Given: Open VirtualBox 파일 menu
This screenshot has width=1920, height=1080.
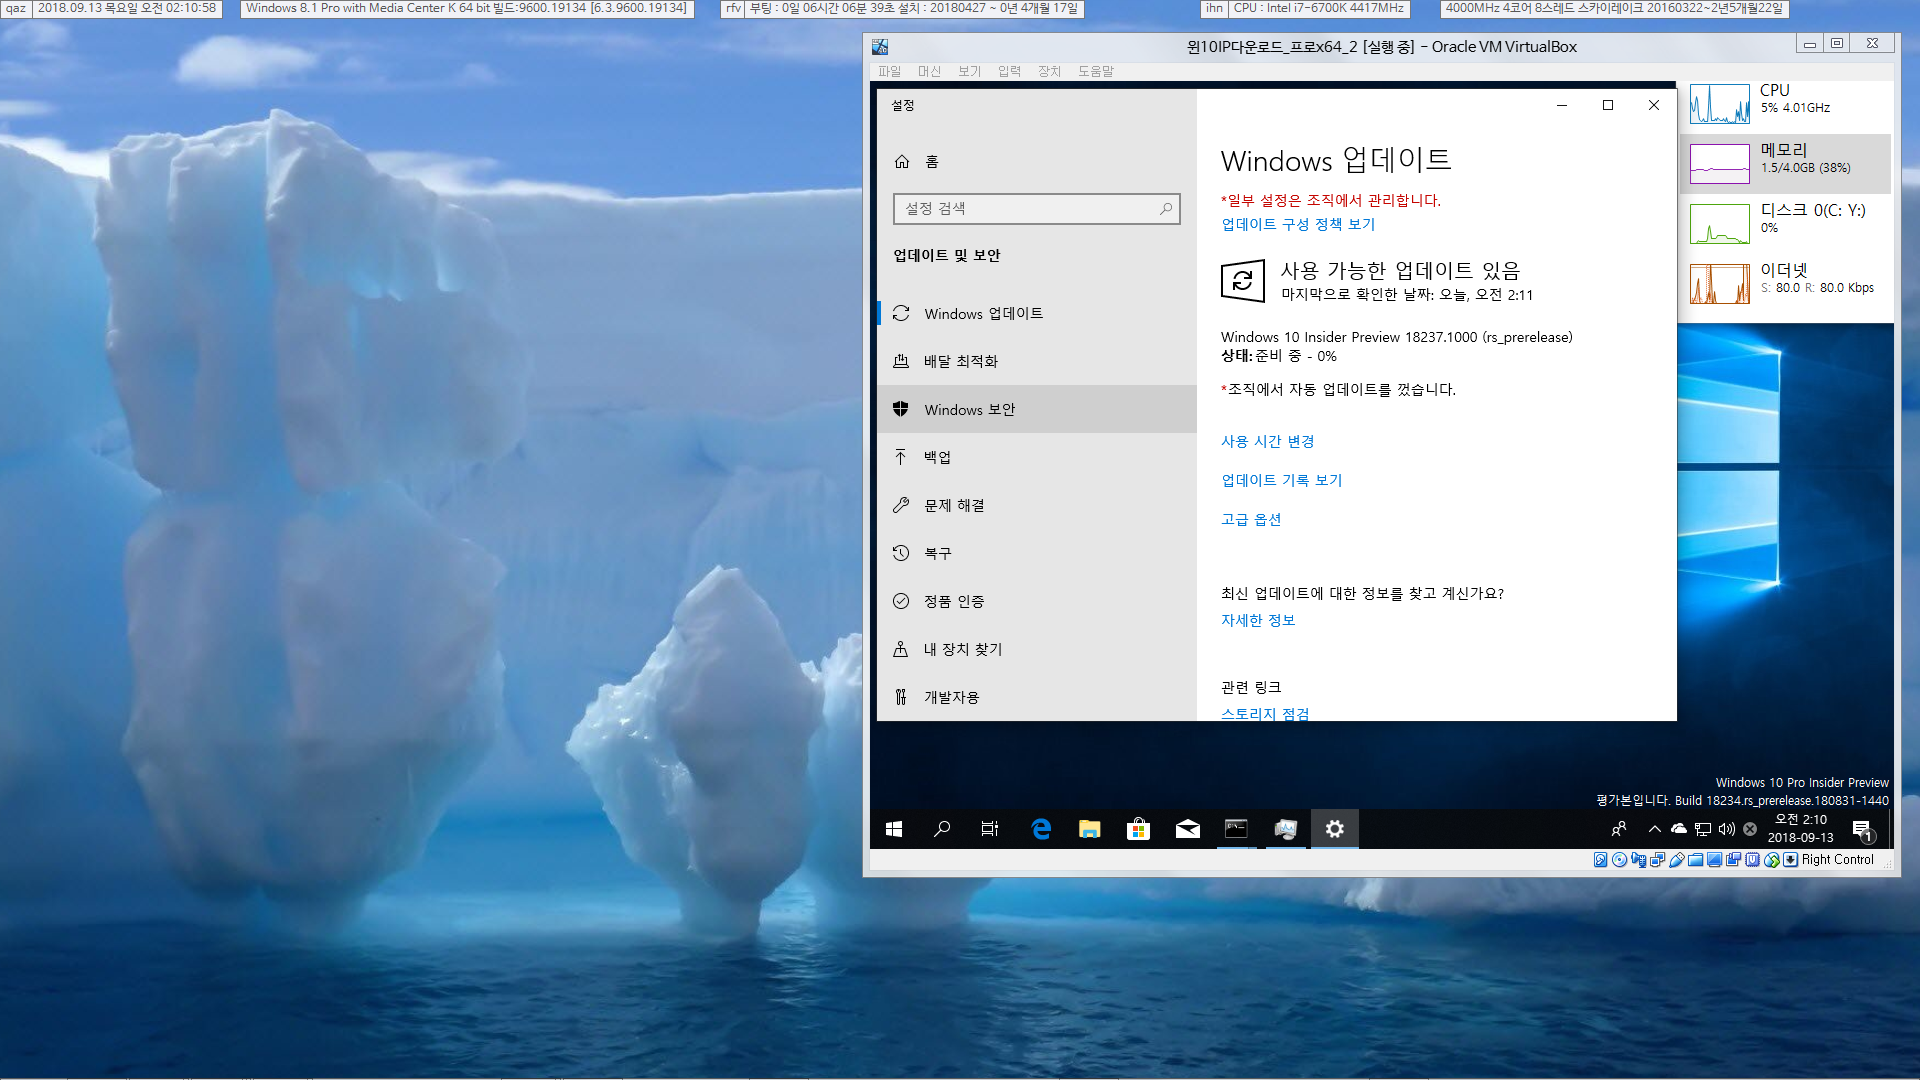Looking at the screenshot, I should pos(889,71).
